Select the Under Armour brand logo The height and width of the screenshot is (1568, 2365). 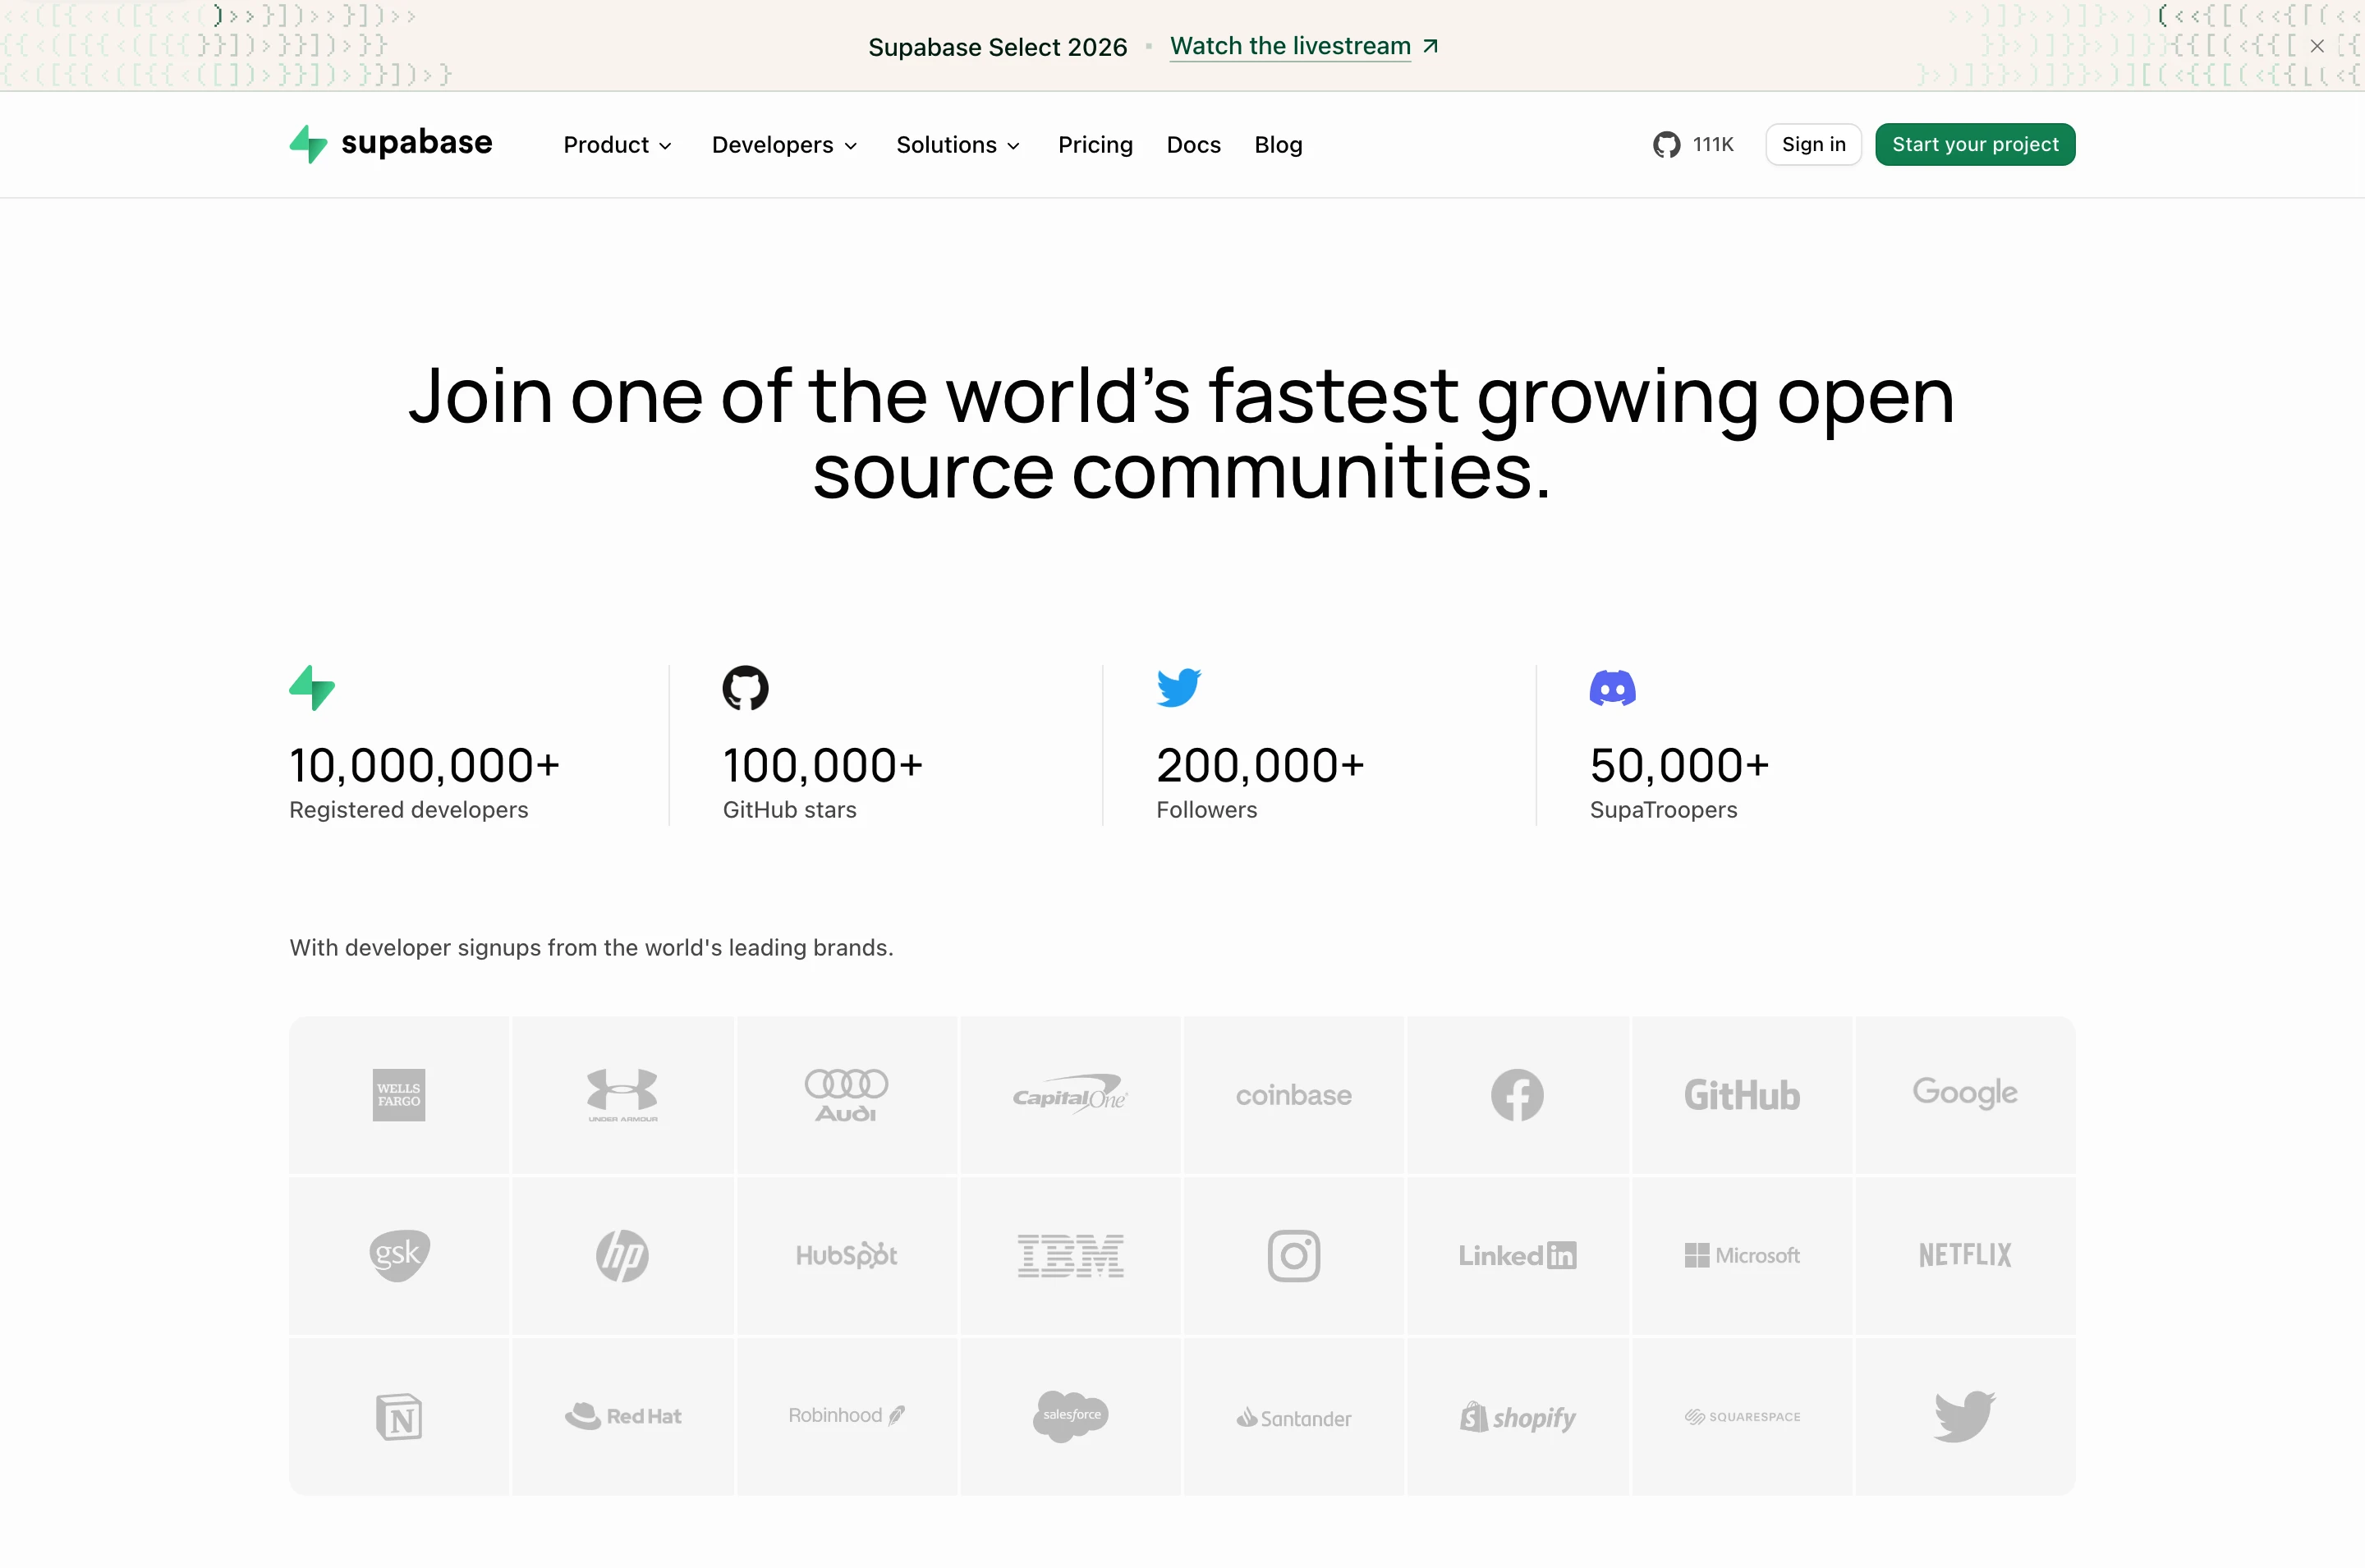tap(622, 1094)
